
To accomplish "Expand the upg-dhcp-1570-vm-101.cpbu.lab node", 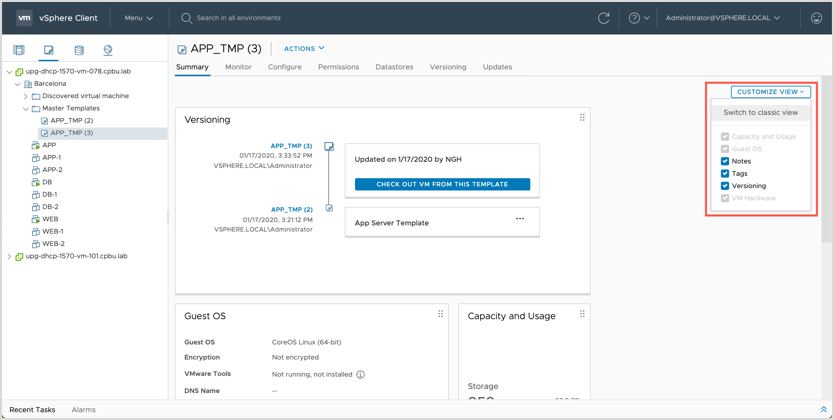I will click(9, 256).
